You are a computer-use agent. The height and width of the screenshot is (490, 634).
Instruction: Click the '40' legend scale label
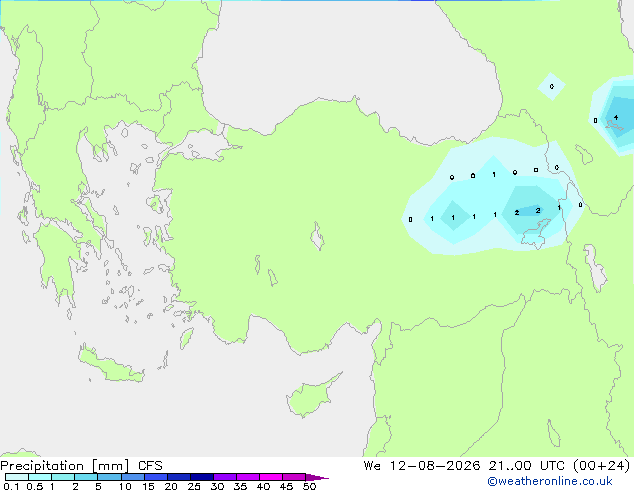click(x=263, y=486)
